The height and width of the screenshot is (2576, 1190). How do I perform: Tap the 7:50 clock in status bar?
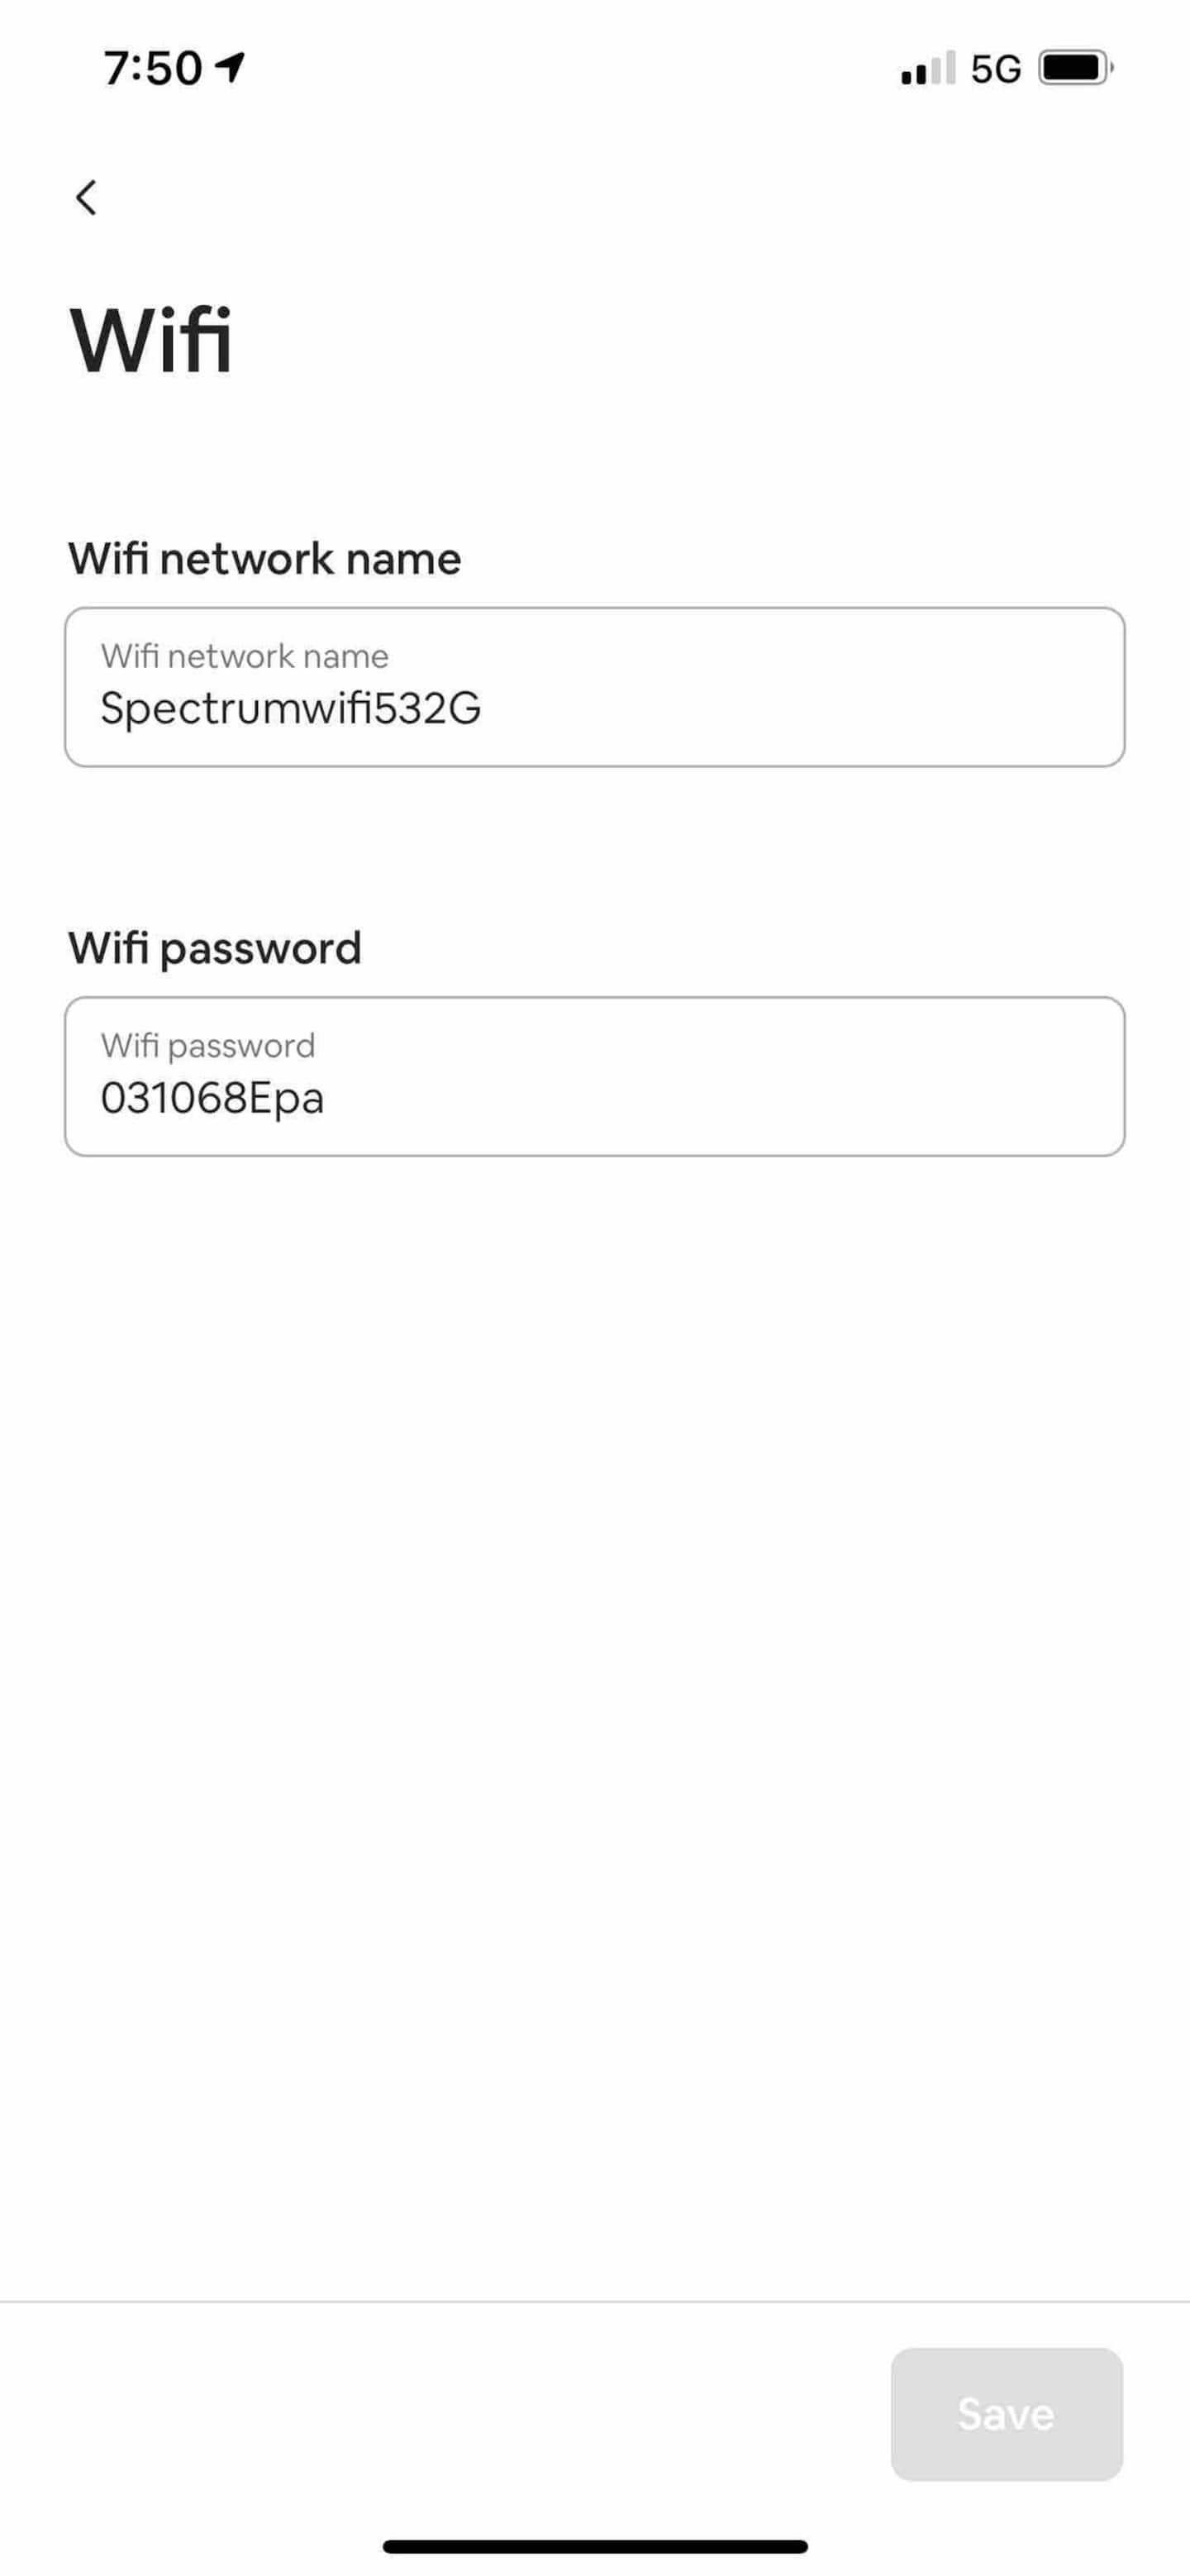(153, 68)
